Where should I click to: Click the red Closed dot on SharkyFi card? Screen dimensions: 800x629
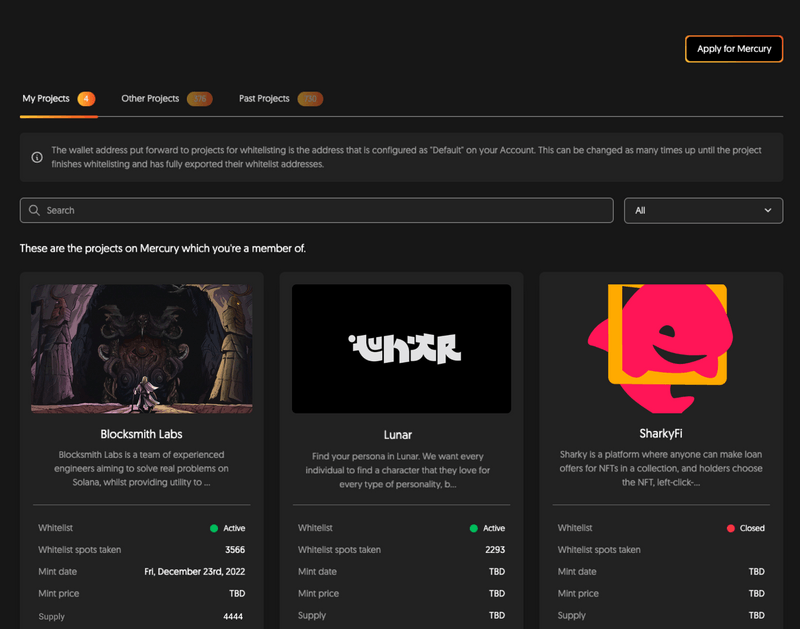(x=731, y=528)
